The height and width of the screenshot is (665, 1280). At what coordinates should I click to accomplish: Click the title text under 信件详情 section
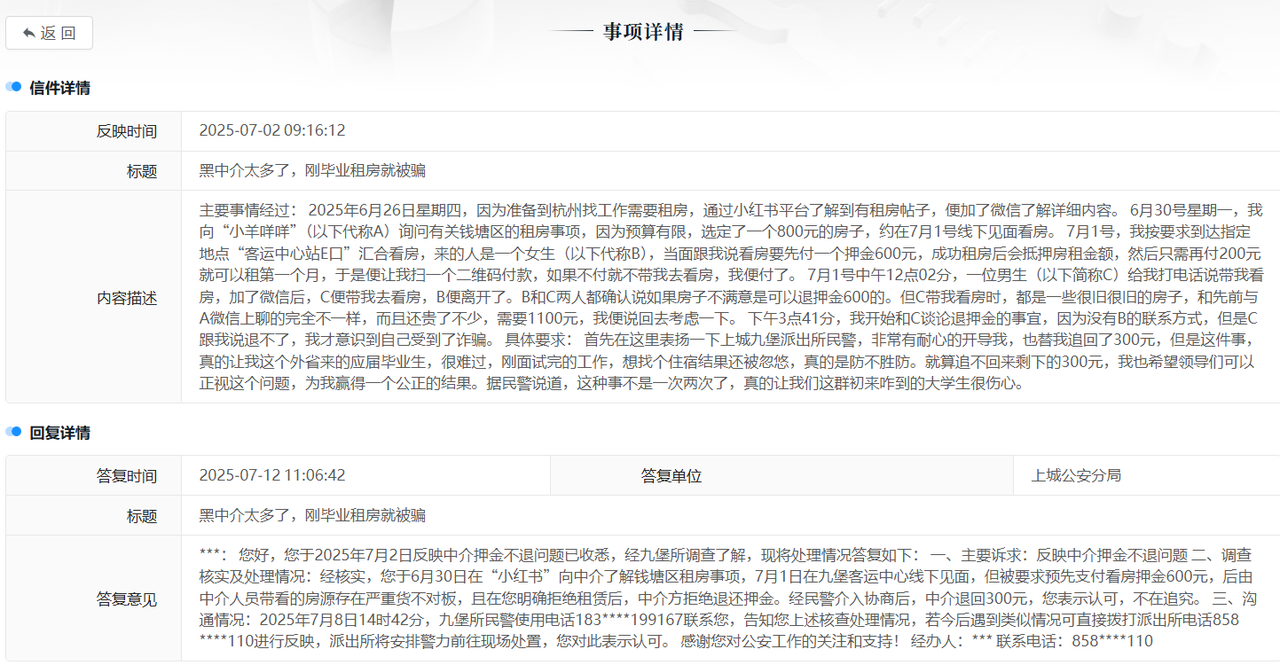point(312,171)
